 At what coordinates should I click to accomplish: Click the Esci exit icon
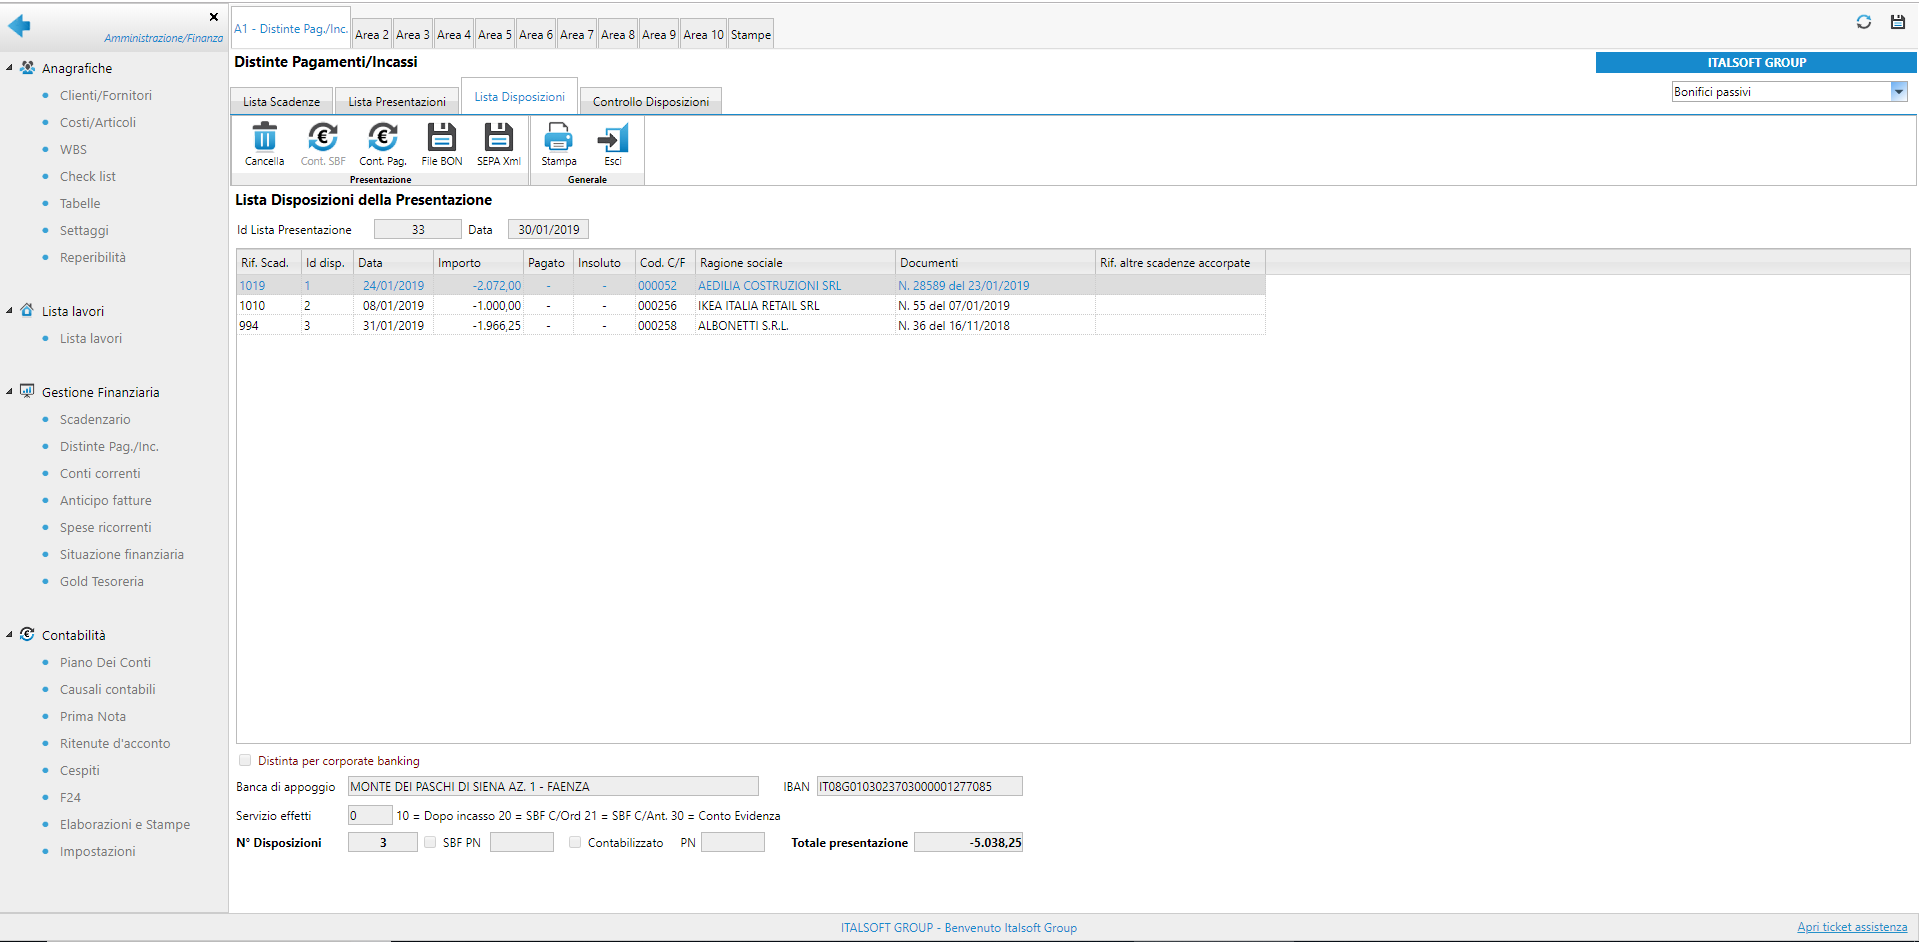click(612, 138)
